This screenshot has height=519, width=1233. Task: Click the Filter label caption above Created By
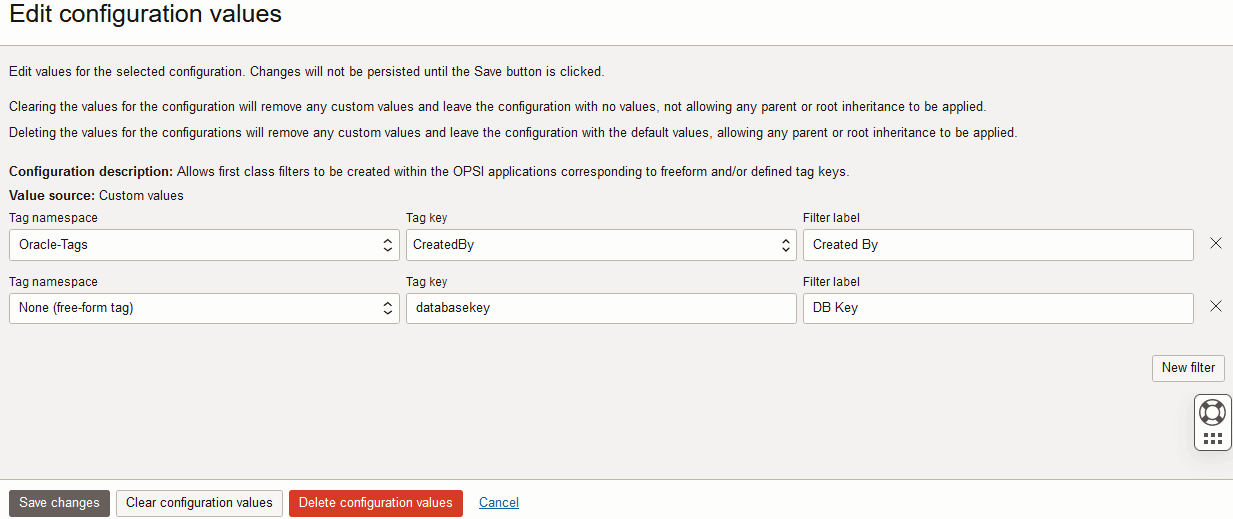831,218
